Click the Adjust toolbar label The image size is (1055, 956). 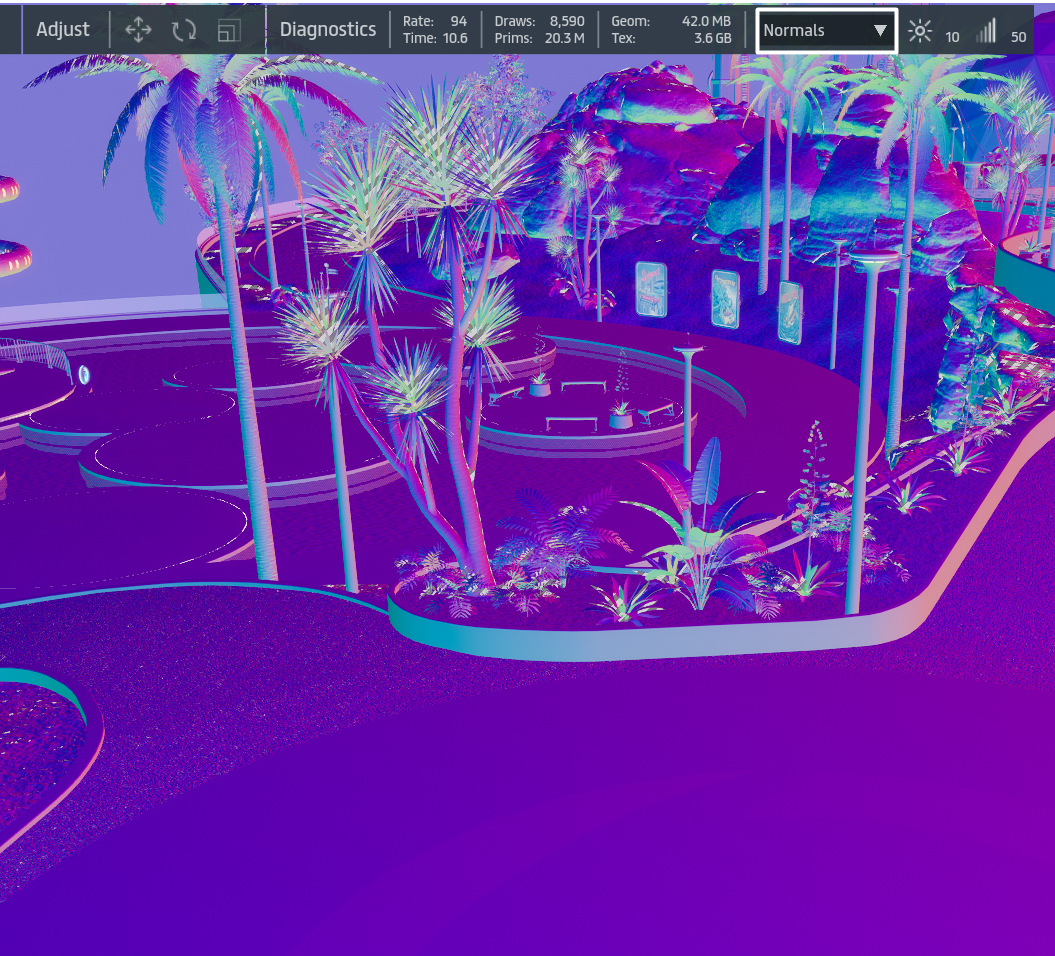coord(63,30)
